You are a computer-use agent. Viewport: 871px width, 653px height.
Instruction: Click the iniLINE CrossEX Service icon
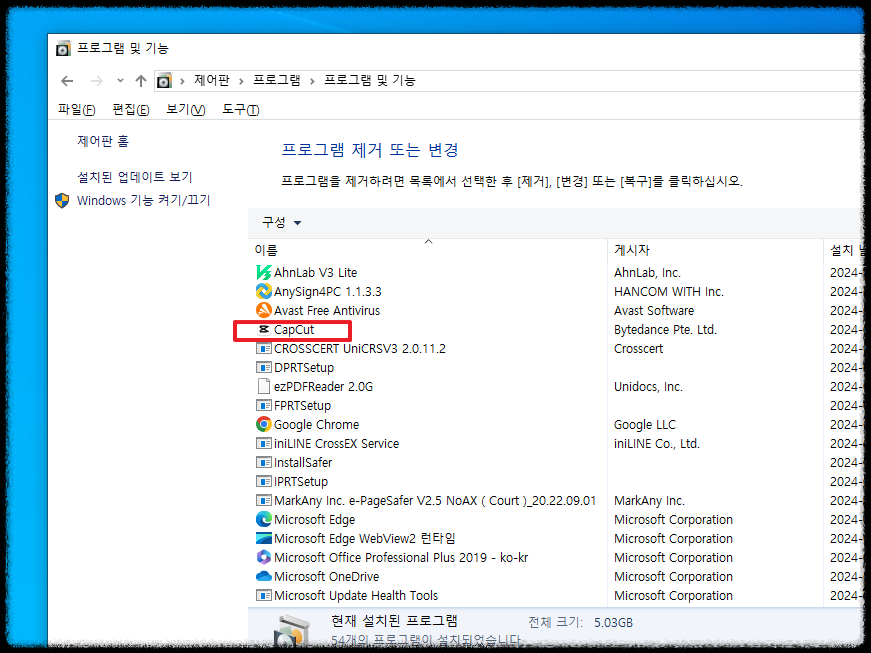pyautogui.click(x=263, y=444)
